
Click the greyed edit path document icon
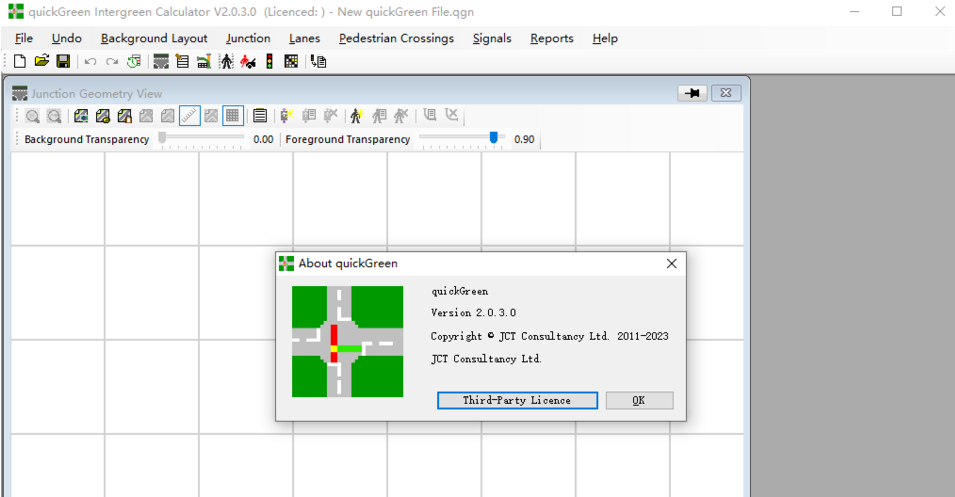(x=429, y=115)
